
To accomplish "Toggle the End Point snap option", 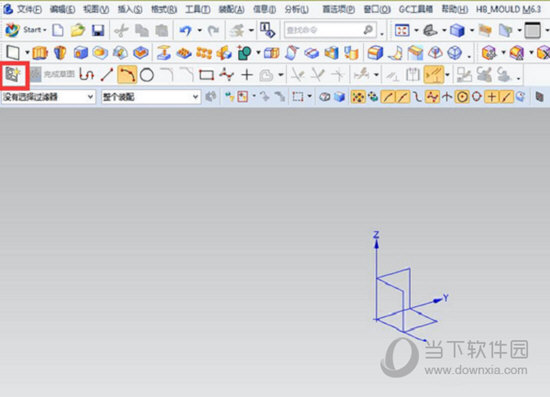I will tap(388, 96).
